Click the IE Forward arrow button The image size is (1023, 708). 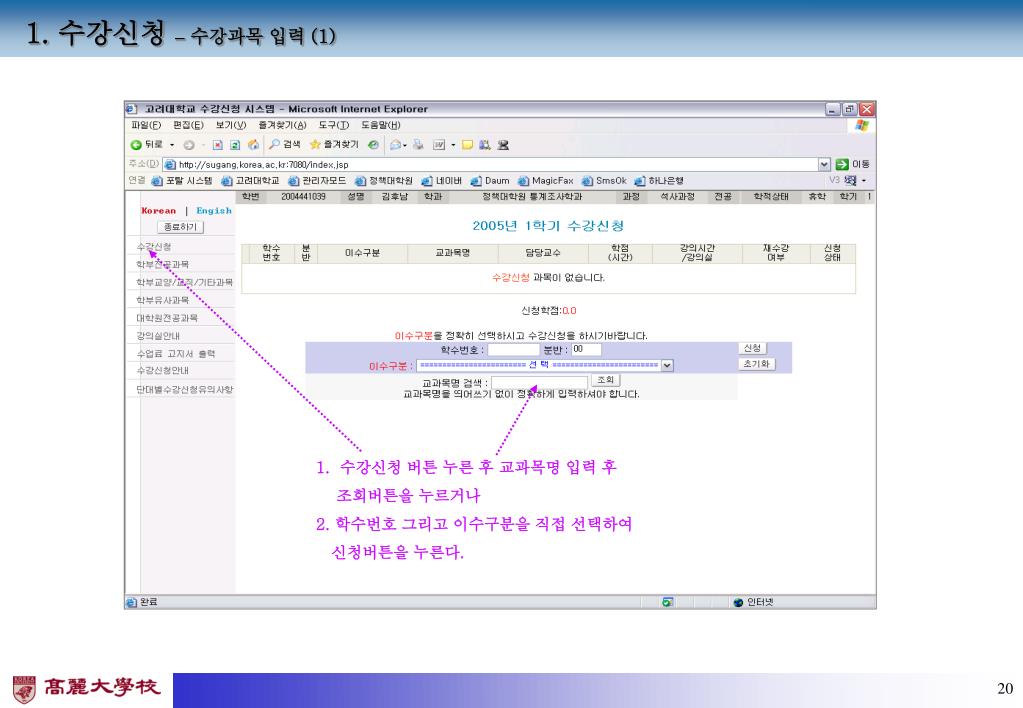click(189, 145)
